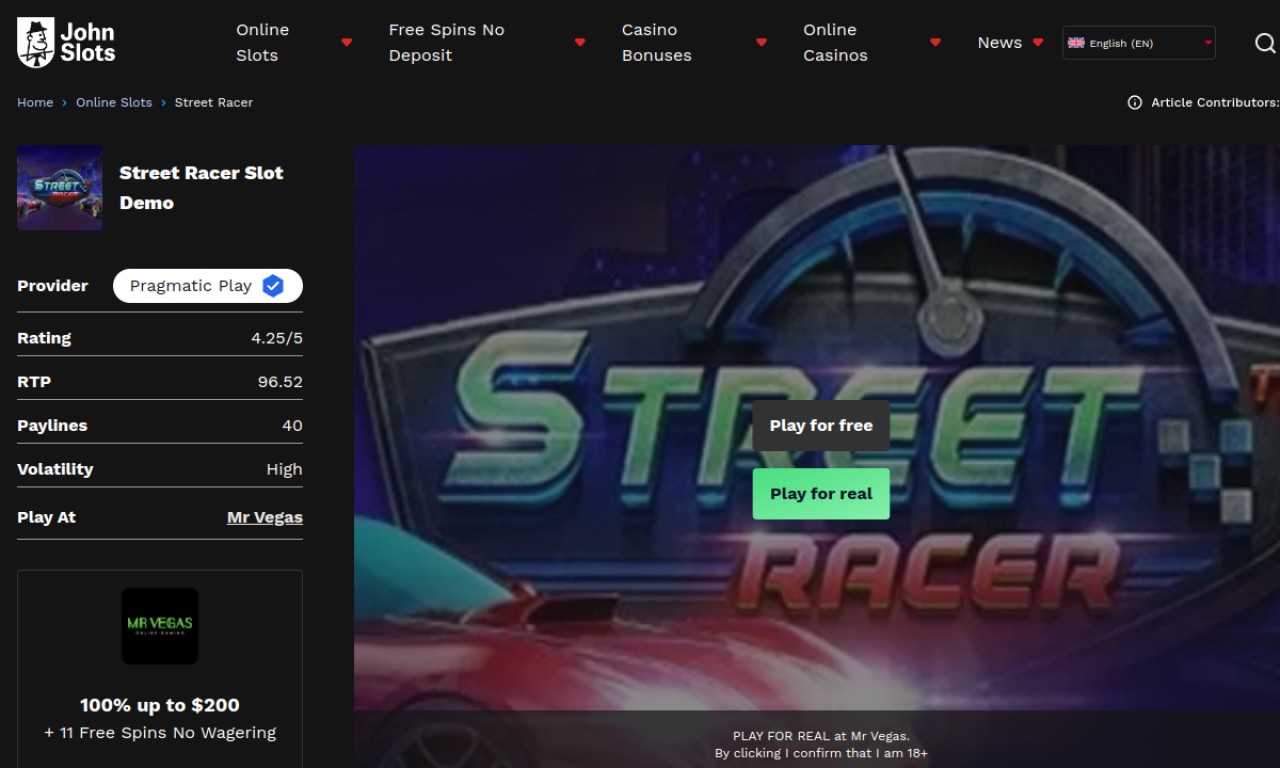The image size is (1280, 768).
Task: Click the 4.25/5 rating value
Action: [277, 338]
